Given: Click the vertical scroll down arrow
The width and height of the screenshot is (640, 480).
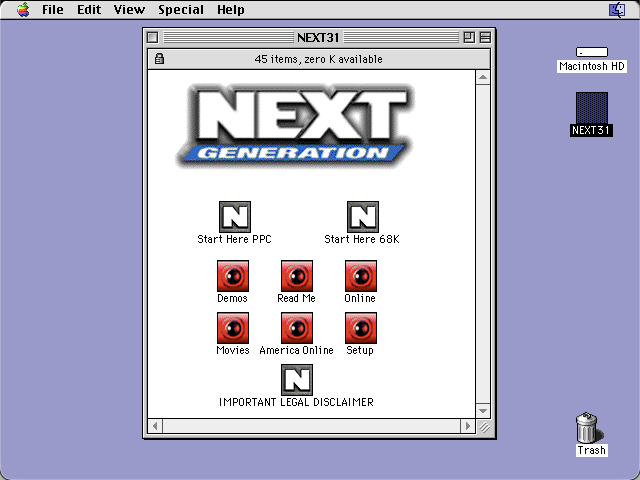Looking at the screenshot, I should coord(483,411).
